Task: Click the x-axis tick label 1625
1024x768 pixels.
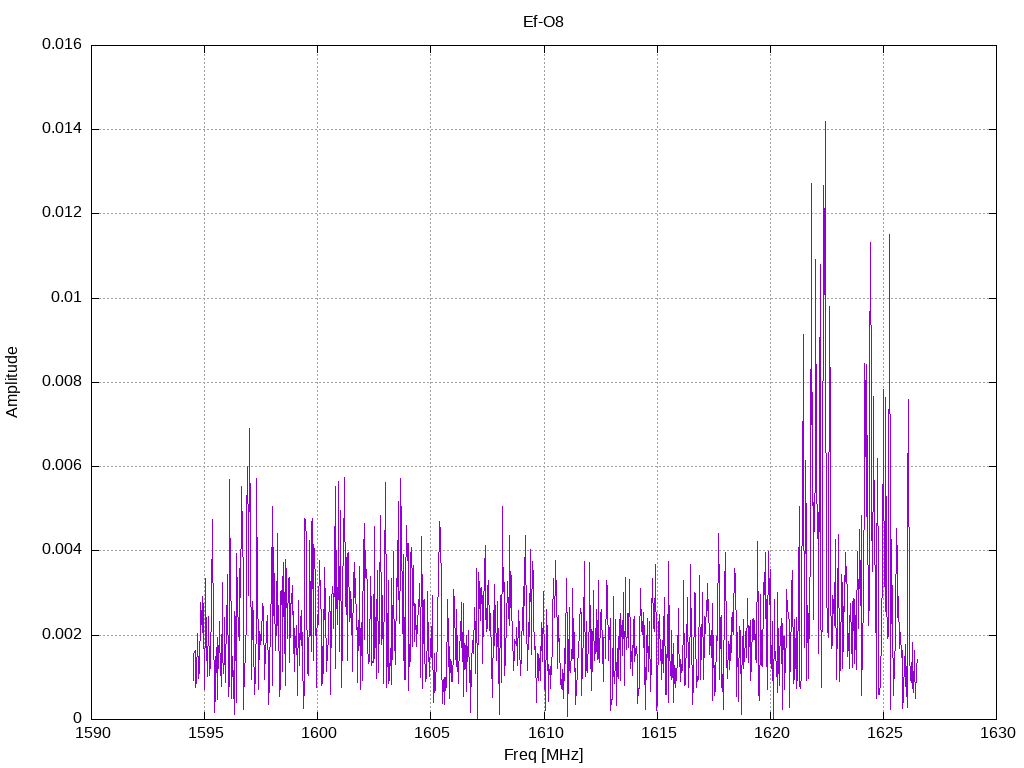Action: click(x=884, y=733)
